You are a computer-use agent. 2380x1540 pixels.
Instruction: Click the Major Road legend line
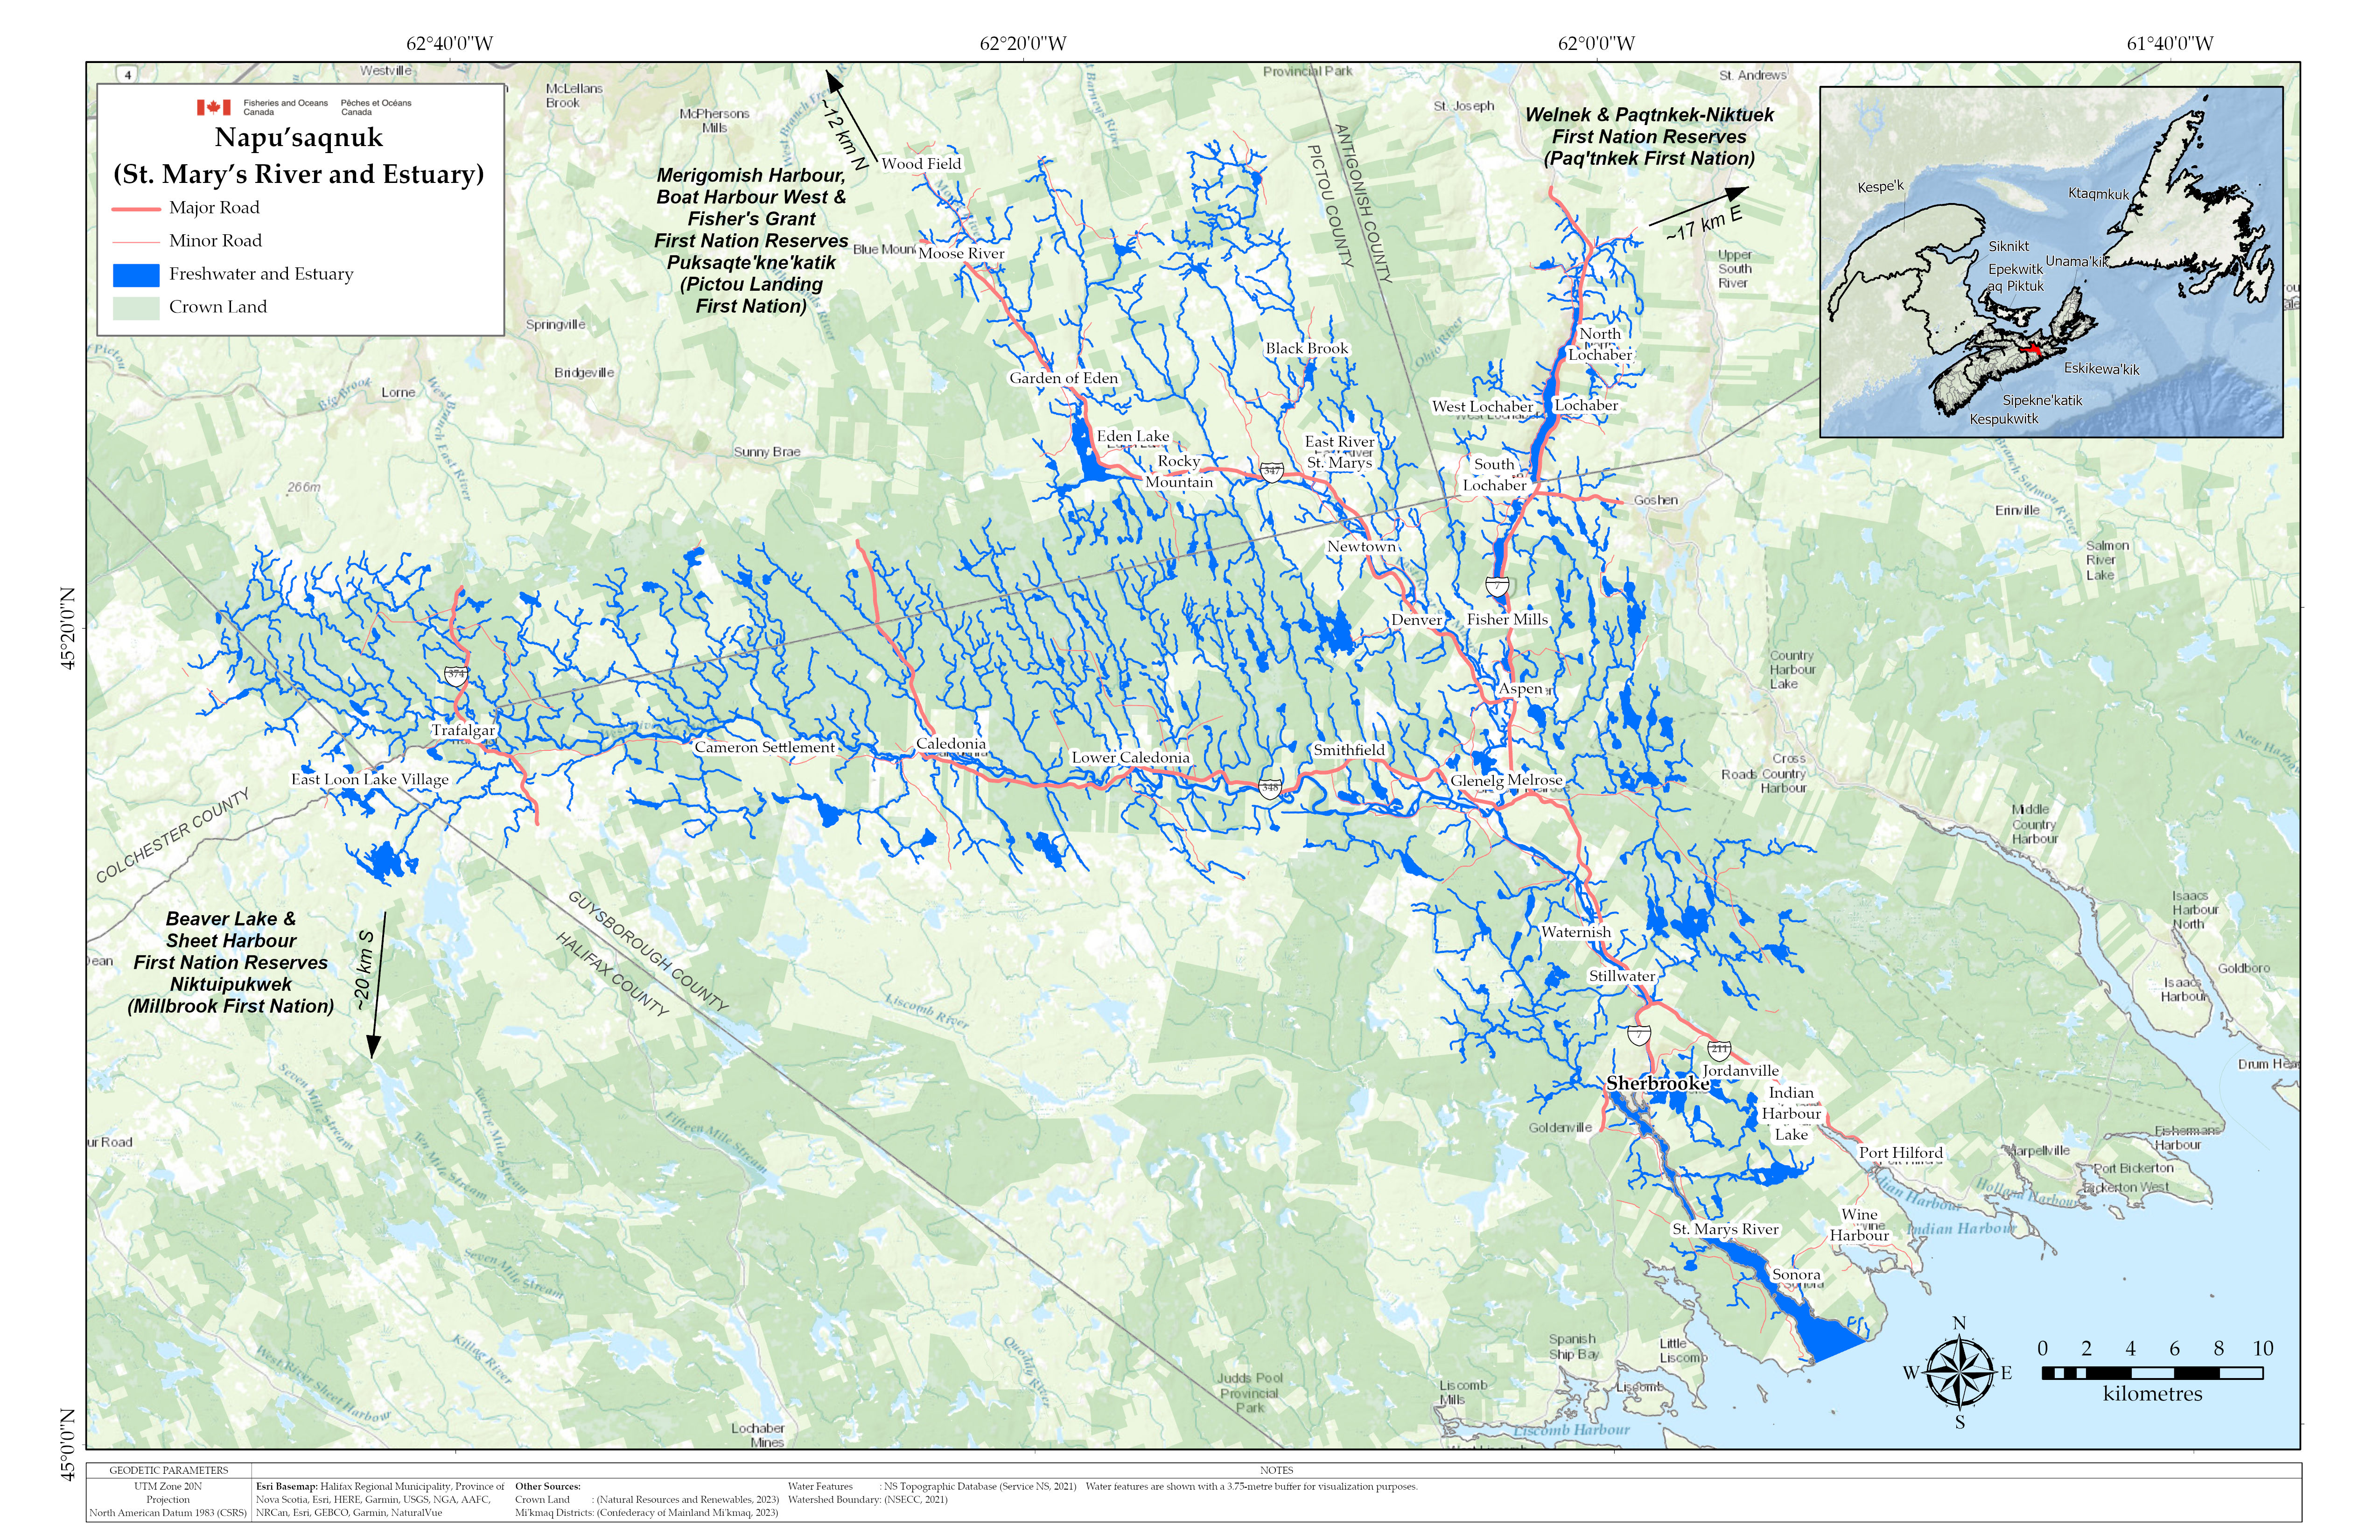(x=136, y=209)
